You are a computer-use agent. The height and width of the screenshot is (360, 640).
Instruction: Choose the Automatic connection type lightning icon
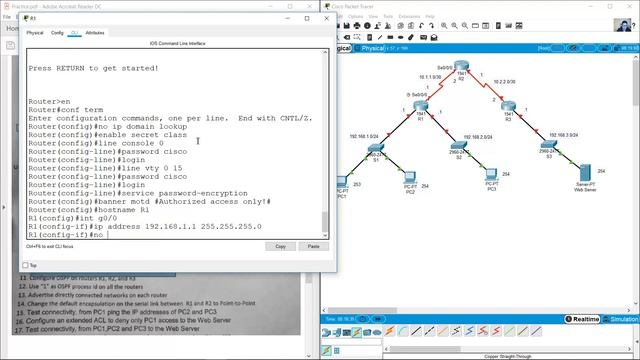point(389,331)
